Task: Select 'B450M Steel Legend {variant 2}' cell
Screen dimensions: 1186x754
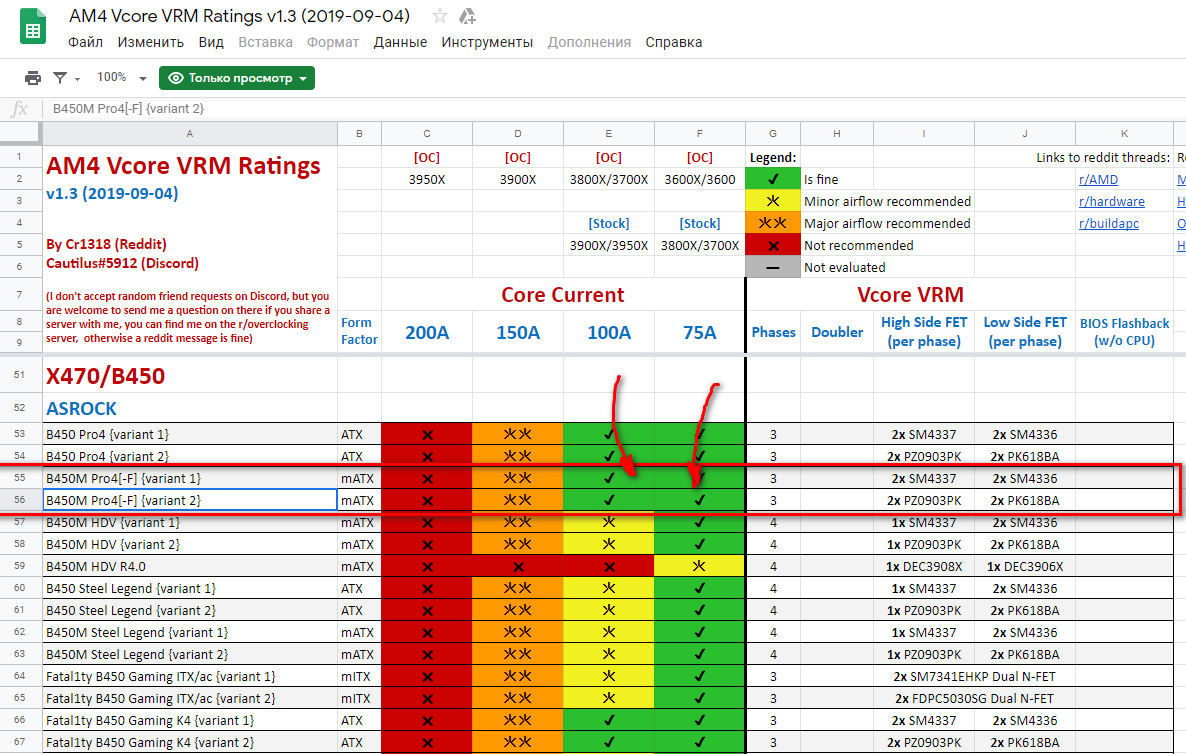Action: click(x=190, y=654)
